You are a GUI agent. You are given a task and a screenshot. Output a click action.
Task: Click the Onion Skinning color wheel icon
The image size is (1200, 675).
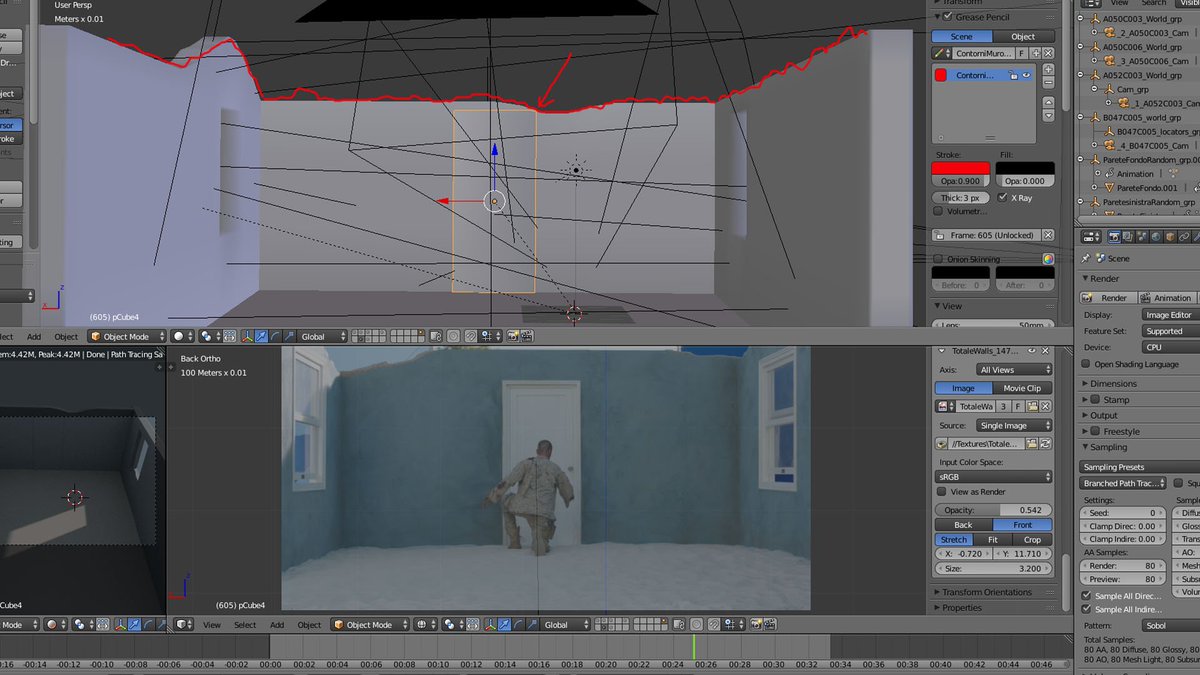pos(1048,259)
